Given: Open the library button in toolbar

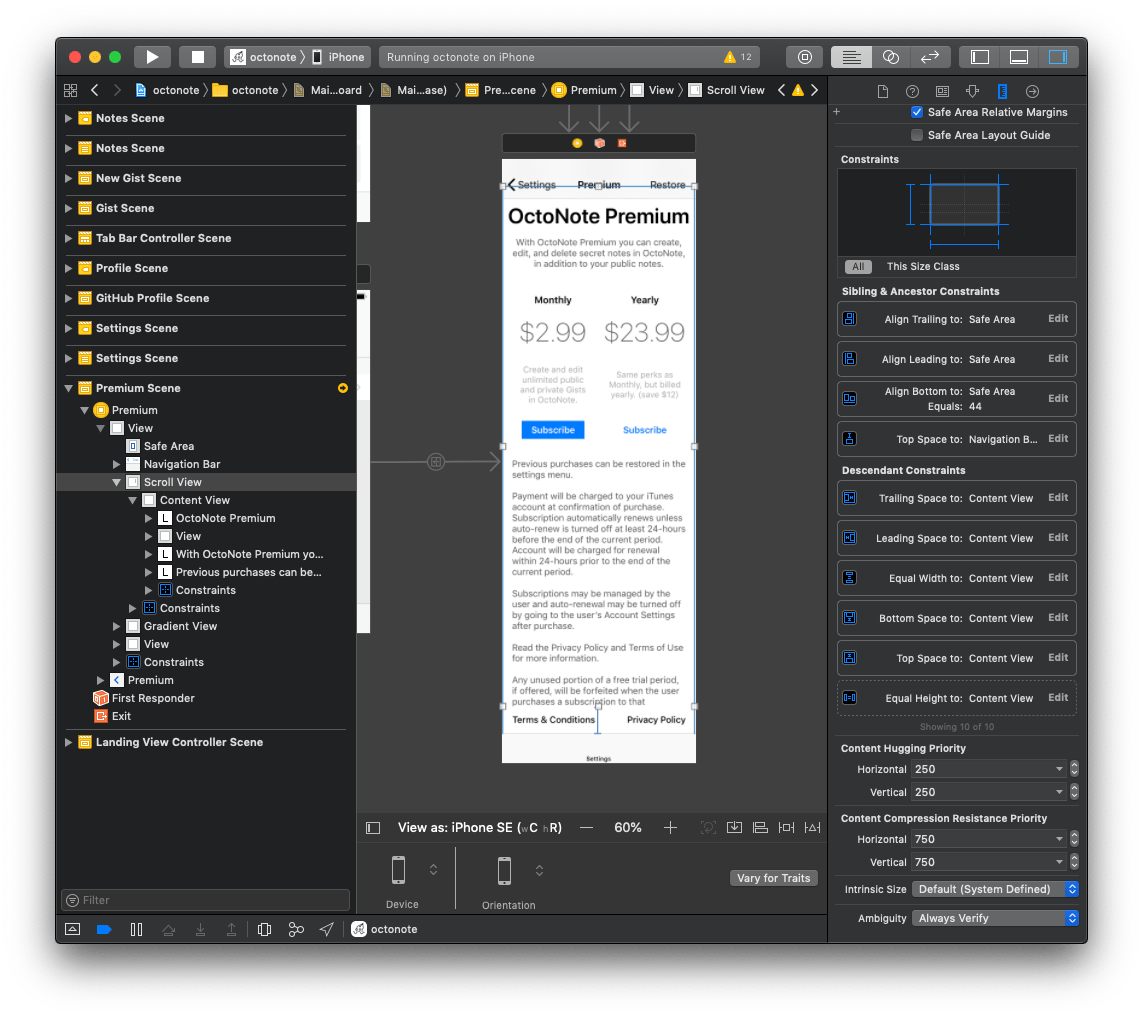Looking at the screenshot, I should (x=804, y=57).
